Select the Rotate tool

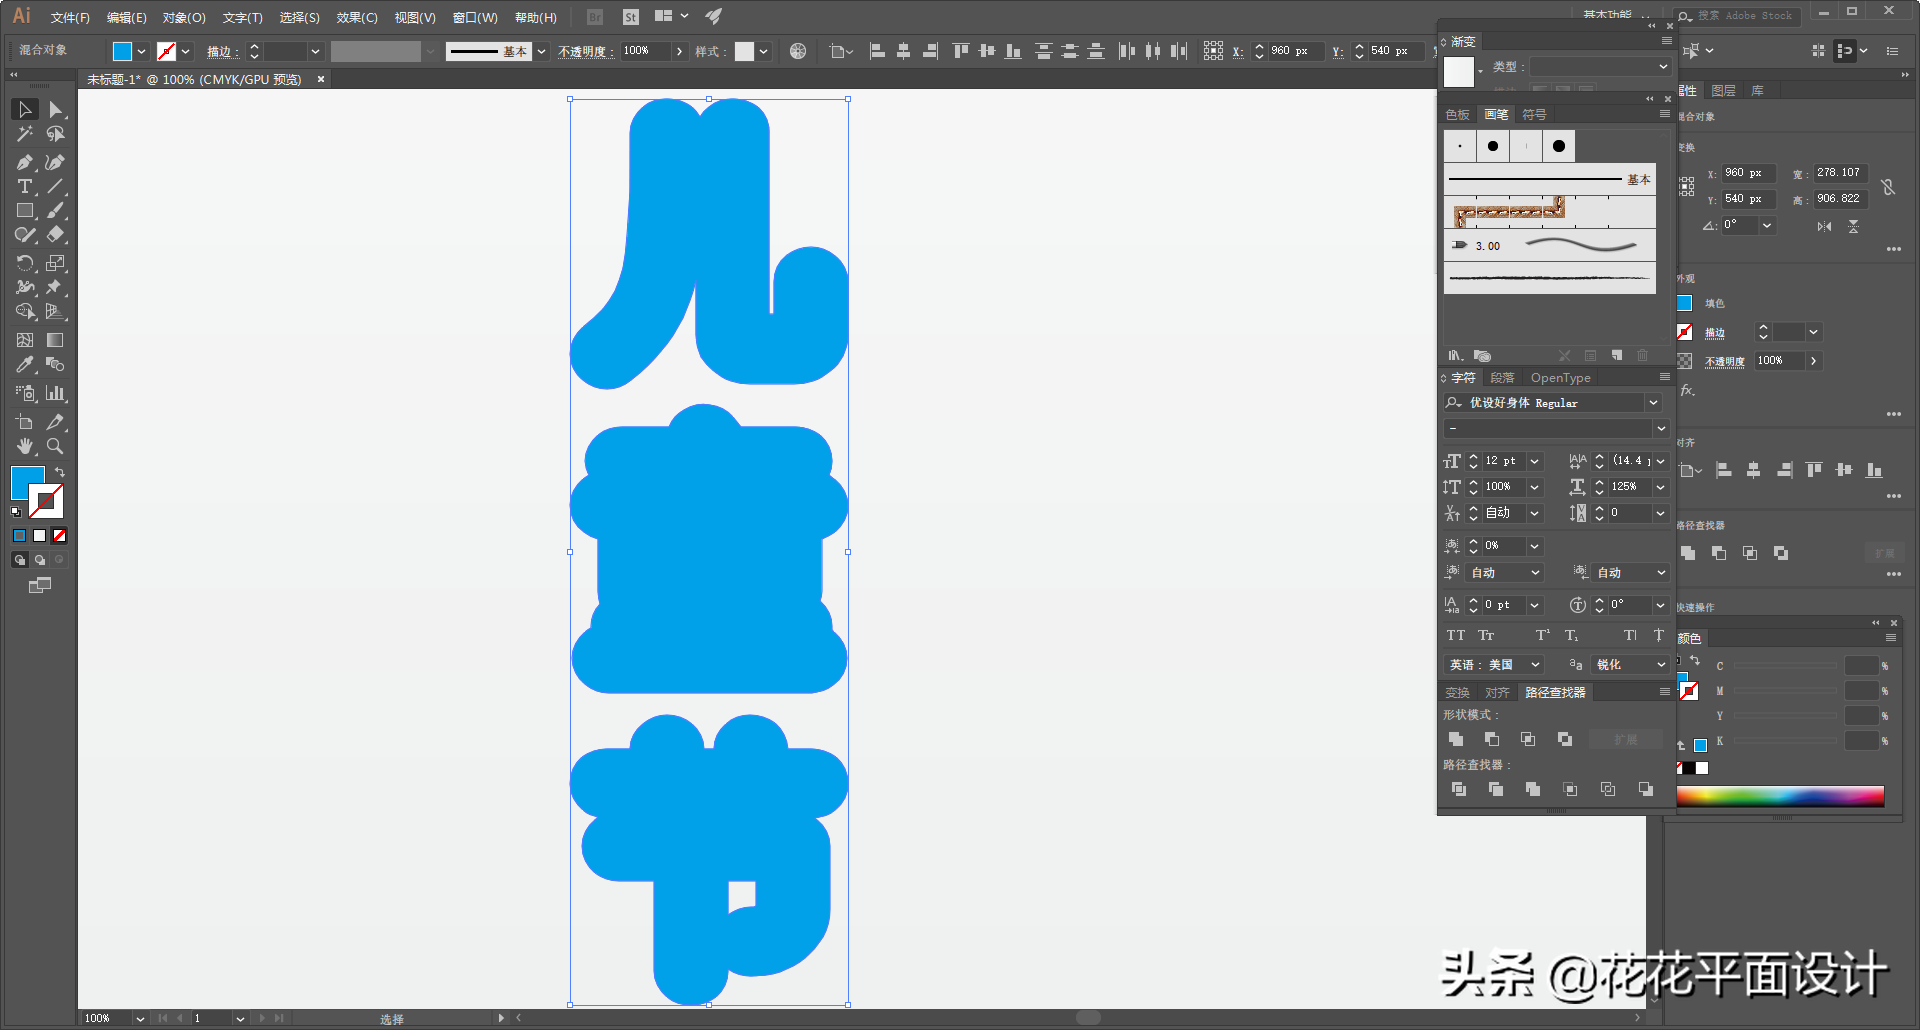25,263
